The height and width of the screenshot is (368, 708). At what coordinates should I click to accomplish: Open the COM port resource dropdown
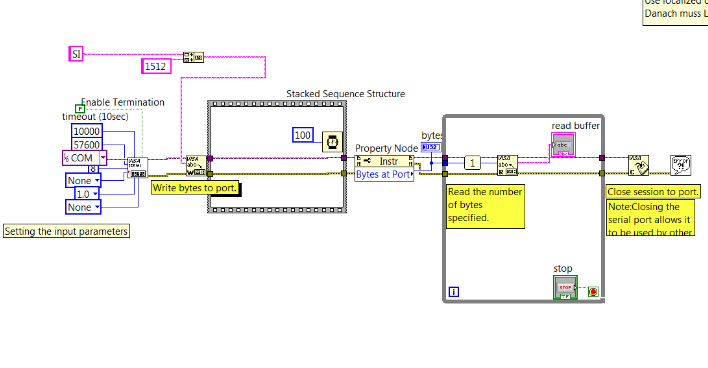(103, 158)
